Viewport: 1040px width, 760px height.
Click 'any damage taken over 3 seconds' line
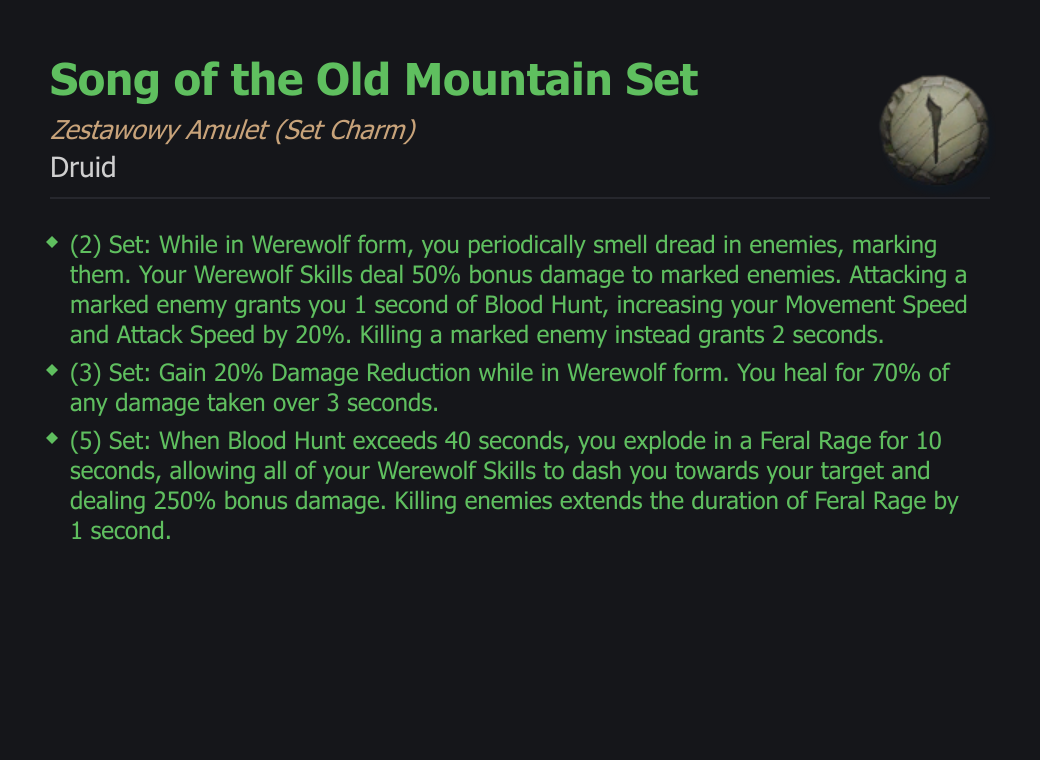click(254, 403)
